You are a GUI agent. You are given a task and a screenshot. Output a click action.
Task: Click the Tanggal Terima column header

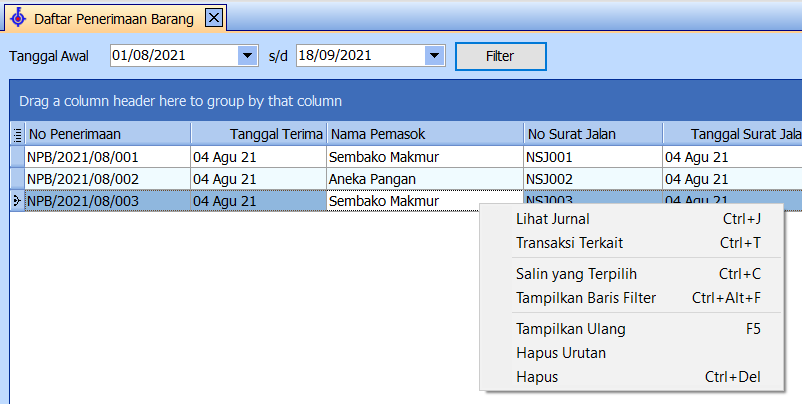click(258, 134)
